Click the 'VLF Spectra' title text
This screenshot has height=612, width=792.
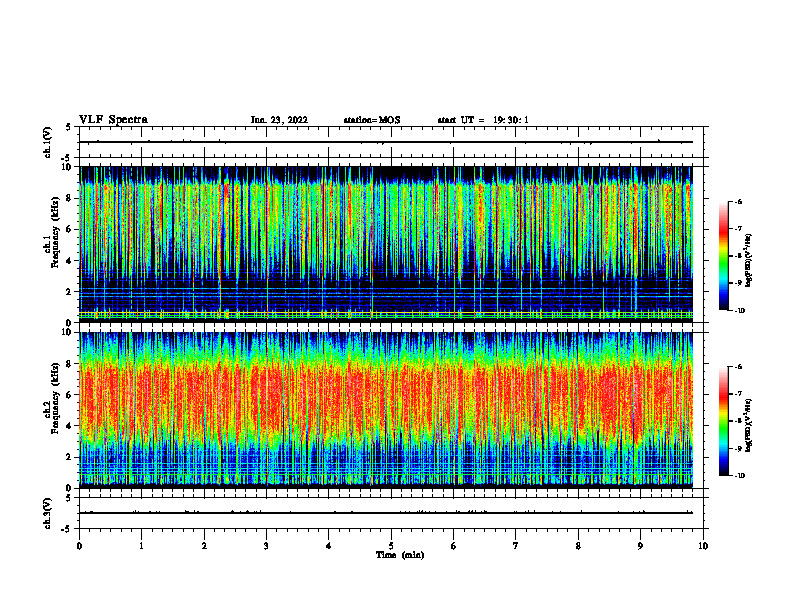[x=113, y=120]
